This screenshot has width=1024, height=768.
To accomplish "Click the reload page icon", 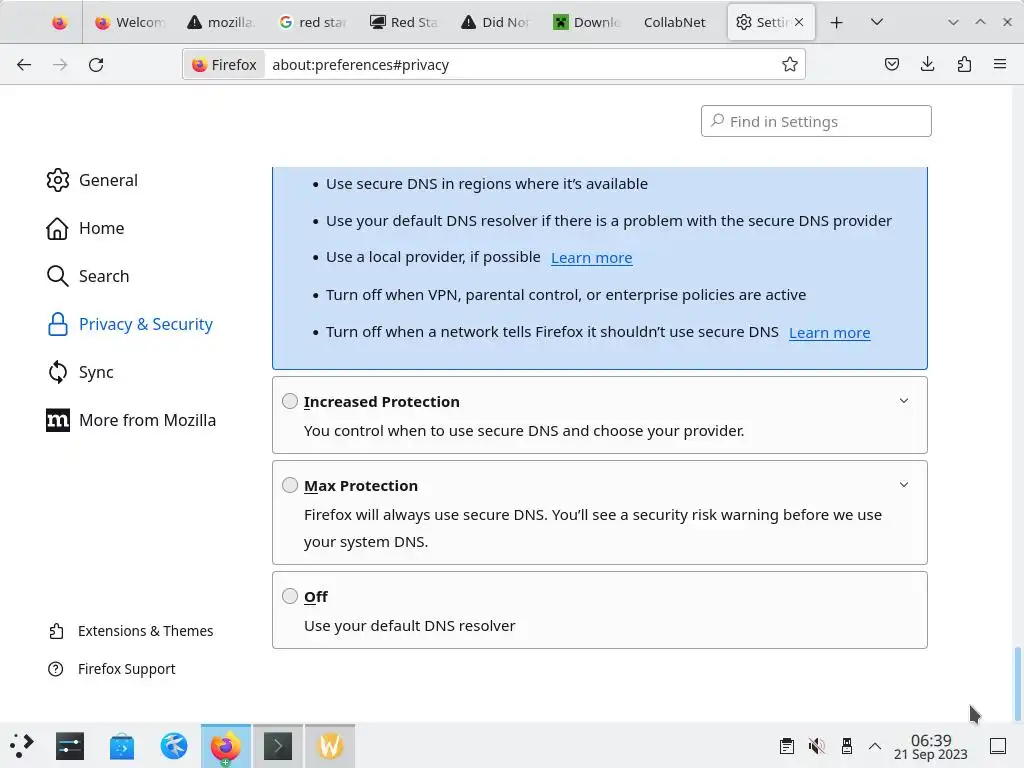I will click(96, 65).
